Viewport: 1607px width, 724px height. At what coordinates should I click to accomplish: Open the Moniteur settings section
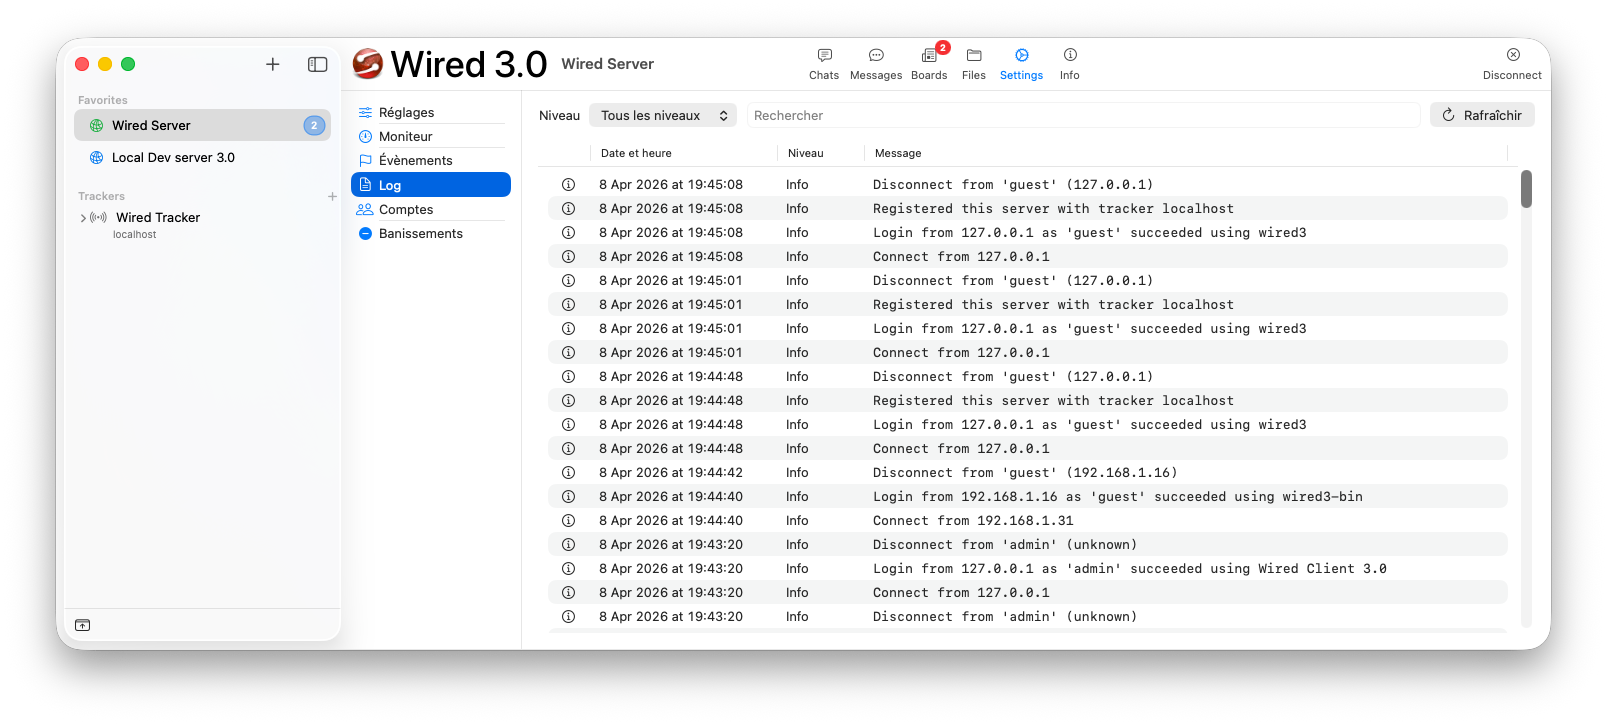pos(431,137)
